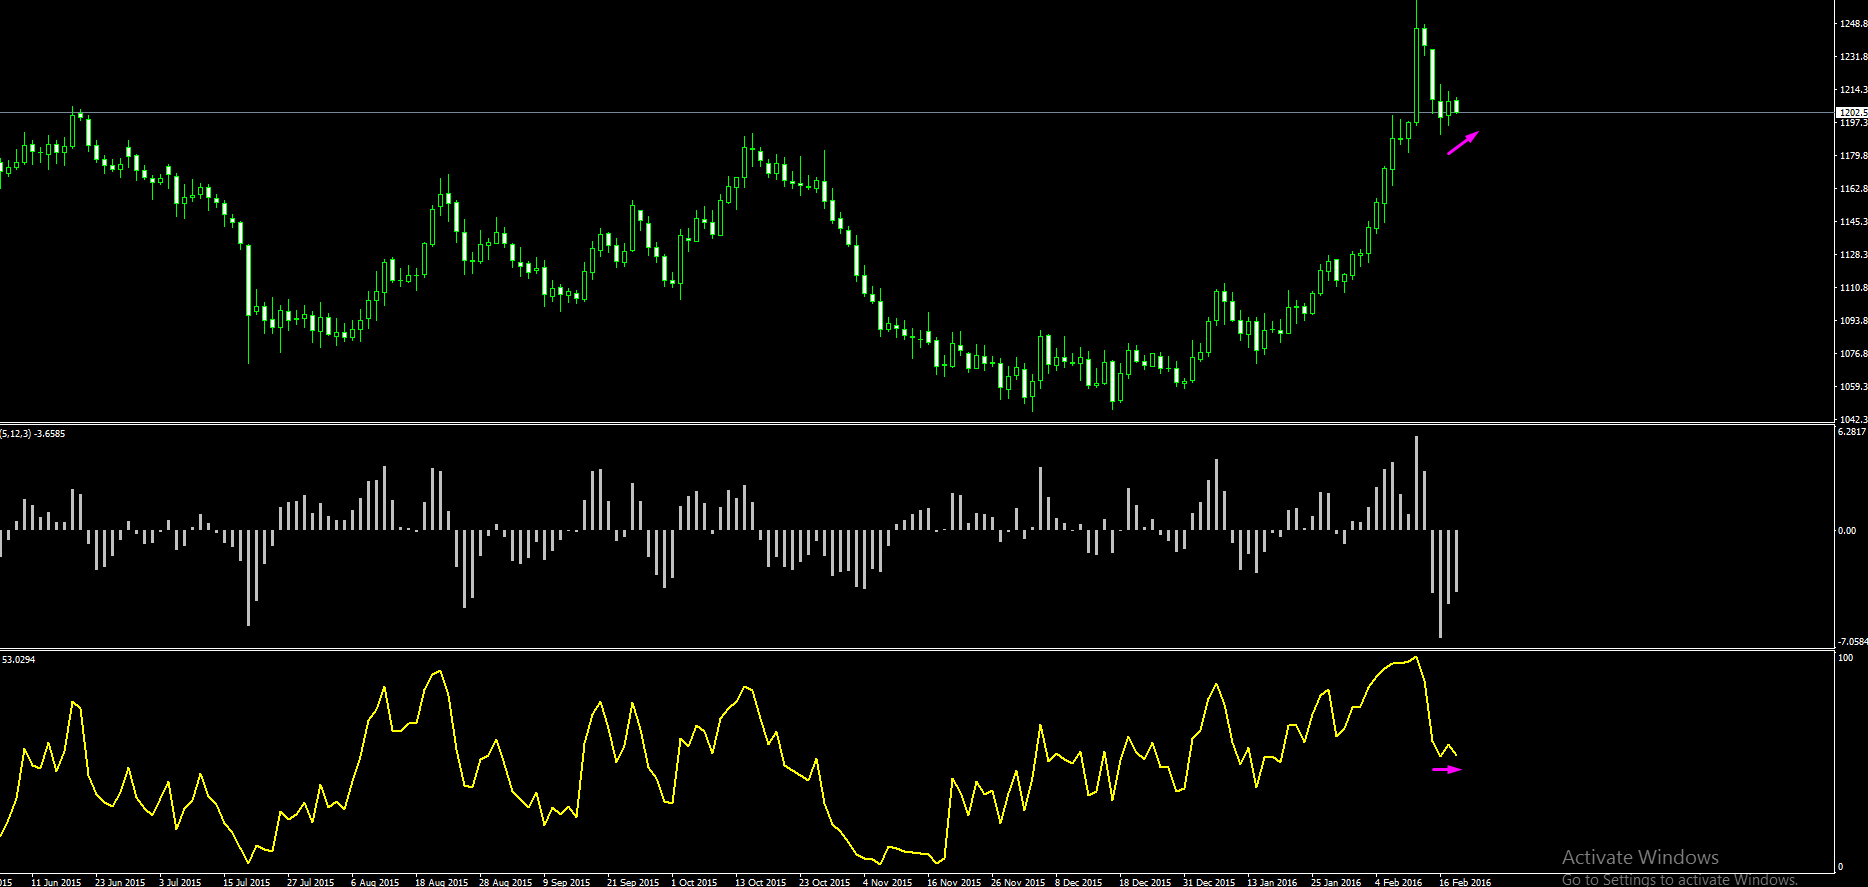Click the 1248.8 price axis label
Image resolution: width=1868 pixels, height=887 pixels.
point(1854,24)
